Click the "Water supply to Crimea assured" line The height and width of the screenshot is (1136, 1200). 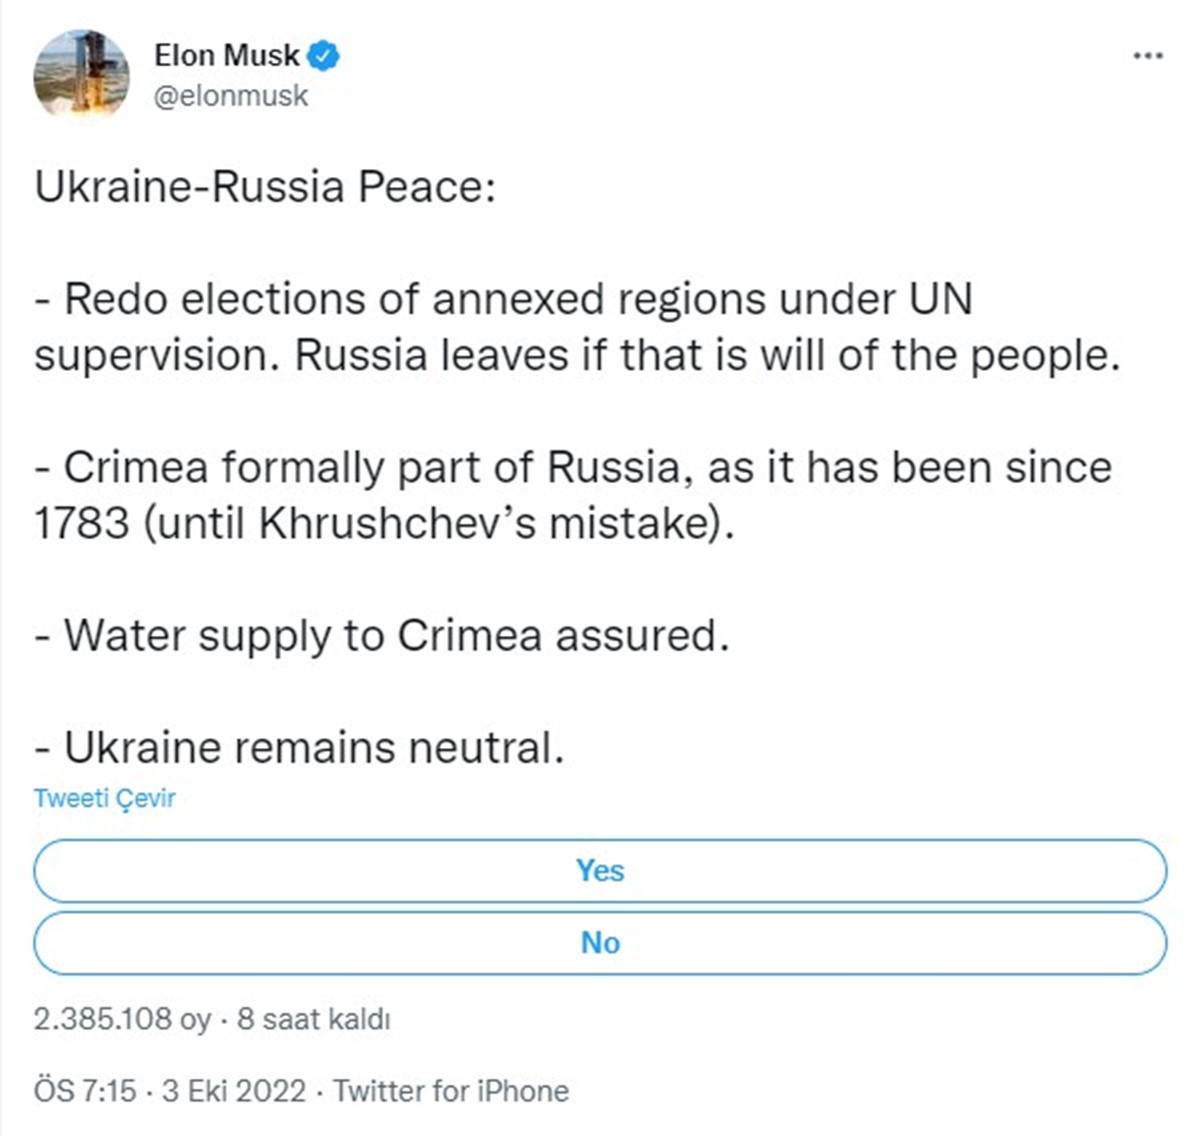(x=385, y=635)
